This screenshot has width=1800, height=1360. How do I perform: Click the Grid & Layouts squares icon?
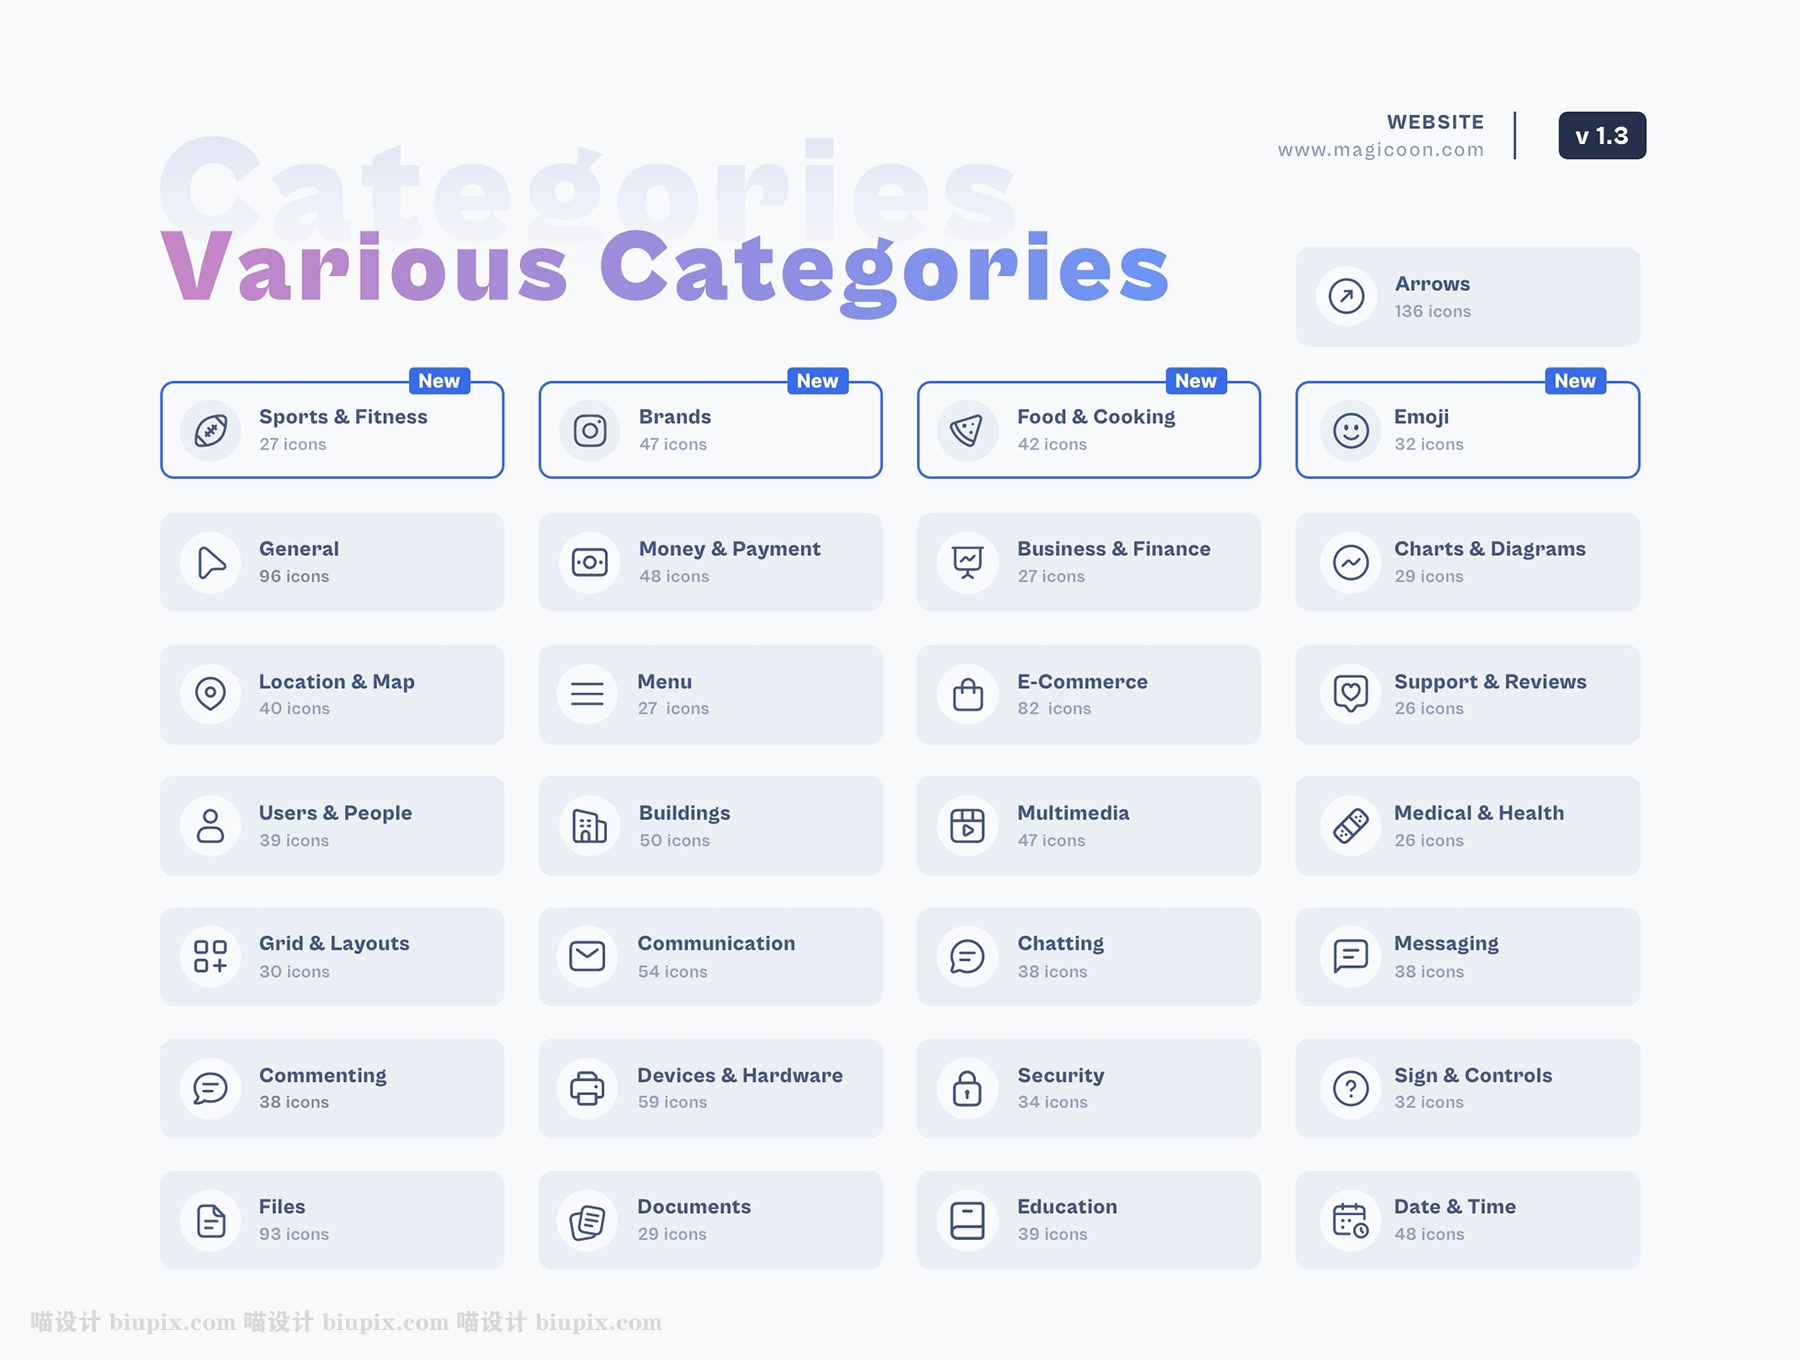click(211, 957)
